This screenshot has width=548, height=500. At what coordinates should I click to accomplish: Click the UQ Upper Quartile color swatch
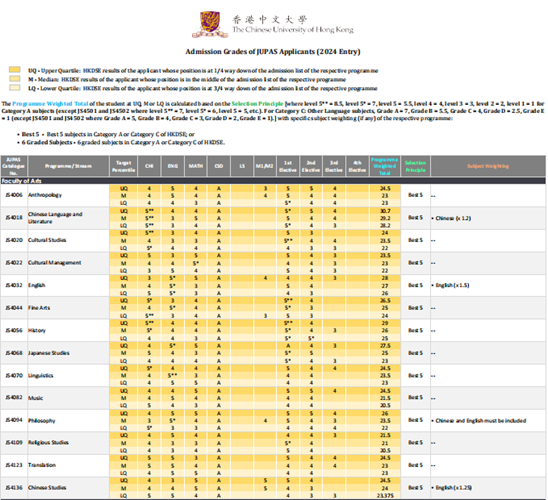[x=15, y=70]
